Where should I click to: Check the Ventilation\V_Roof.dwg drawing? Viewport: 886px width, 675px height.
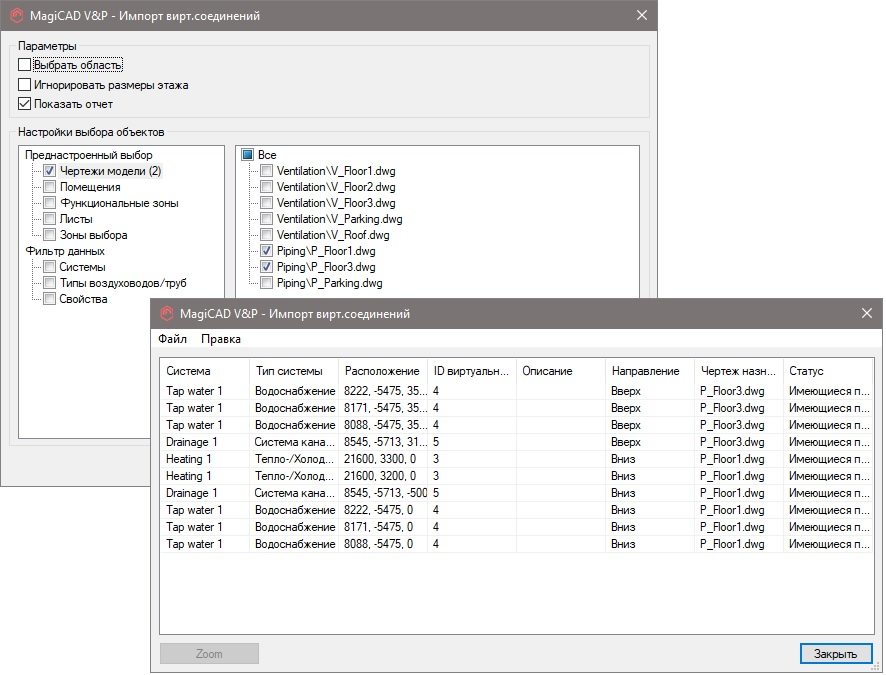tap(266, 235)
